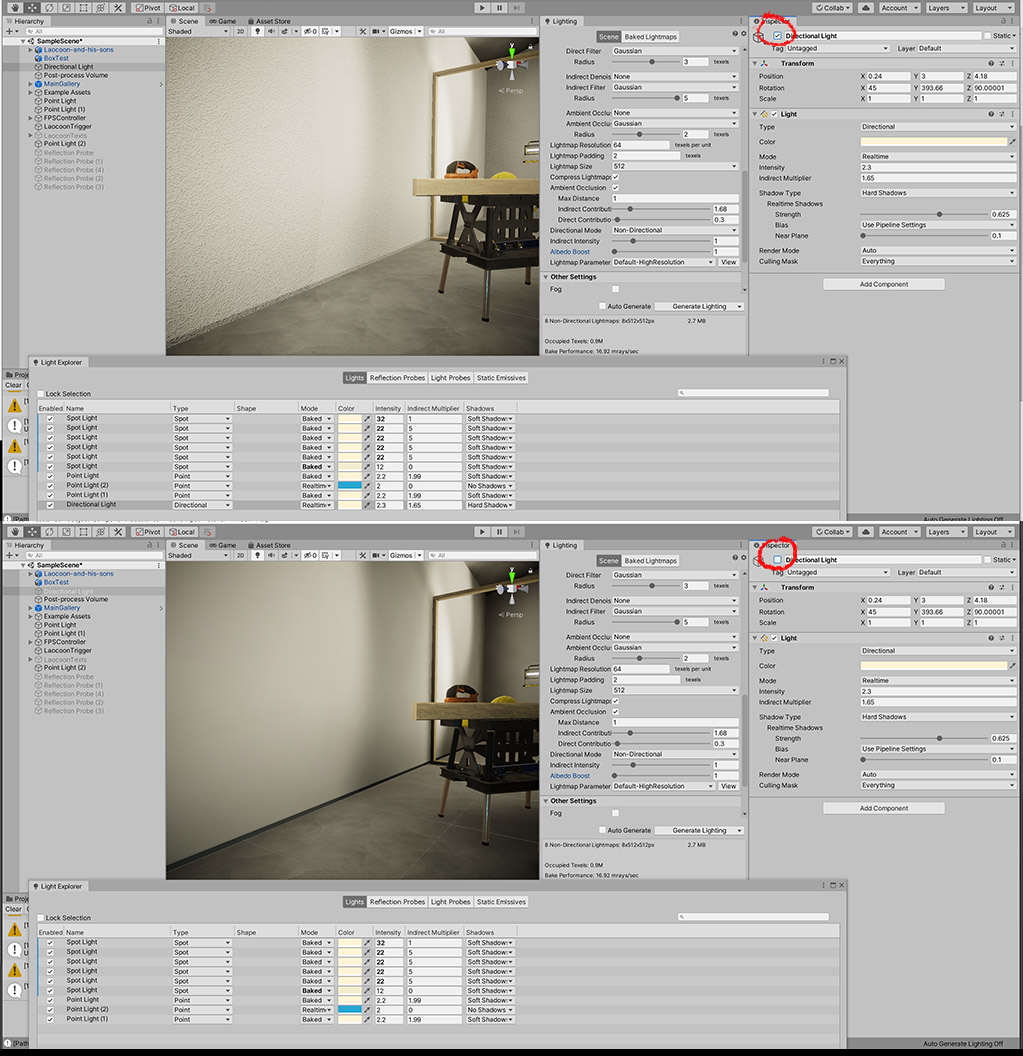The width and height of the screenshot is (1023, 1056).
Task: Click the Add Component button in the Inspector
Action: click(x=883, y=283)
